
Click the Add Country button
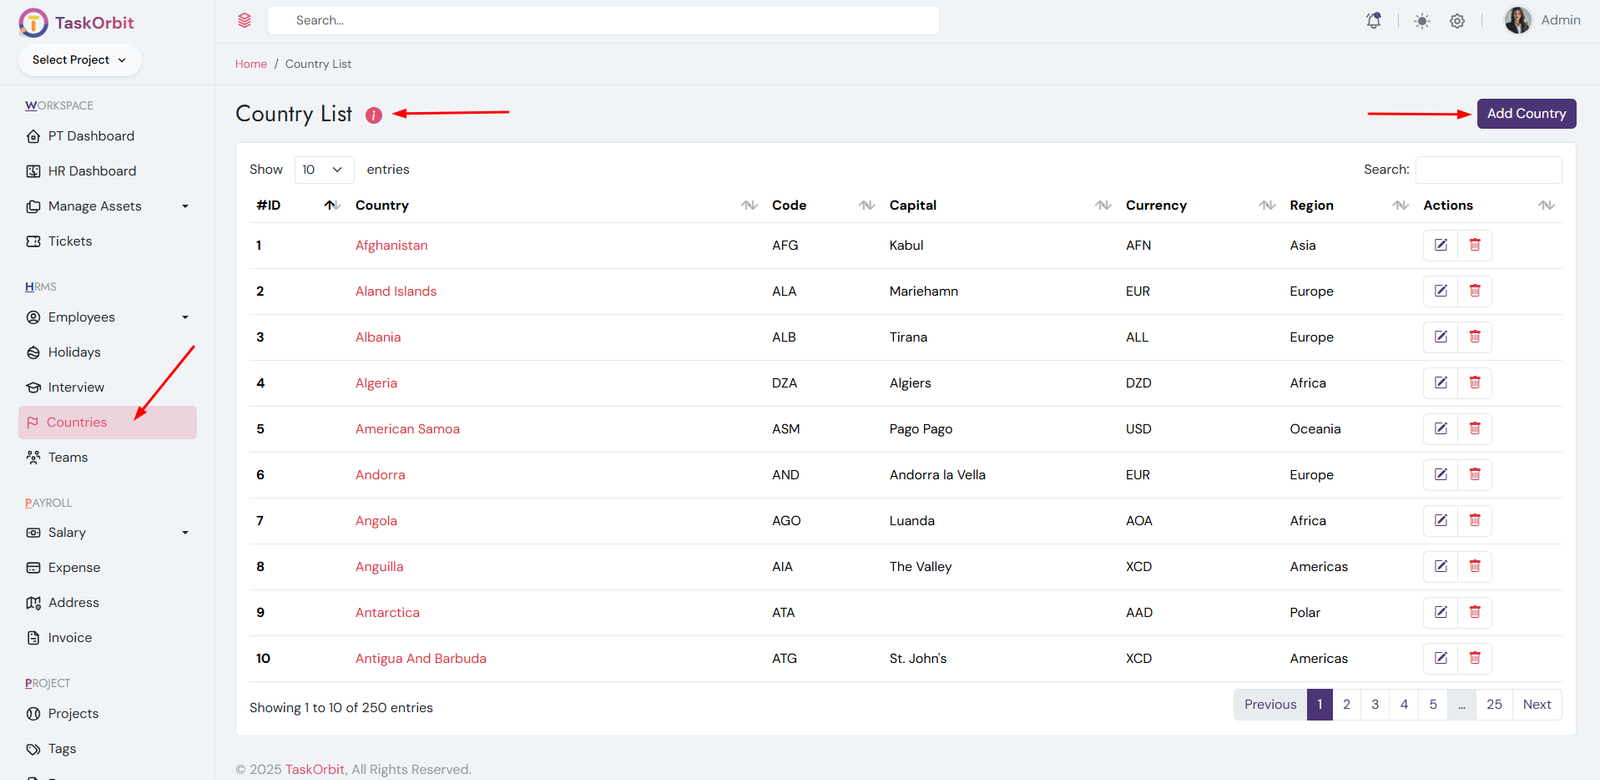1526,114
